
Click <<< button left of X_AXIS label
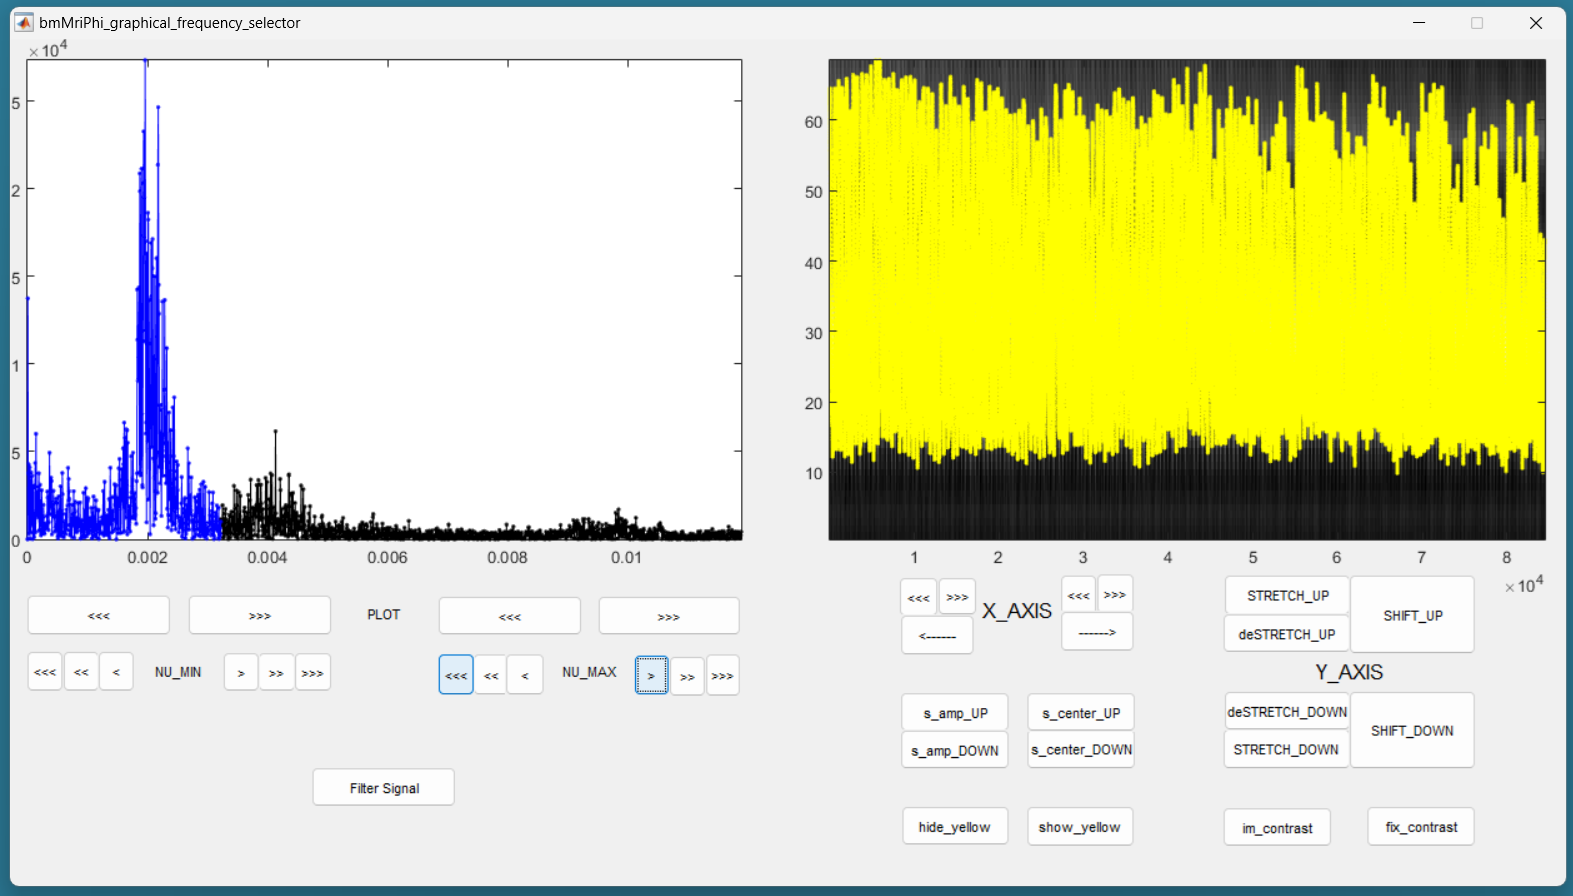click(x=918, y=597)
